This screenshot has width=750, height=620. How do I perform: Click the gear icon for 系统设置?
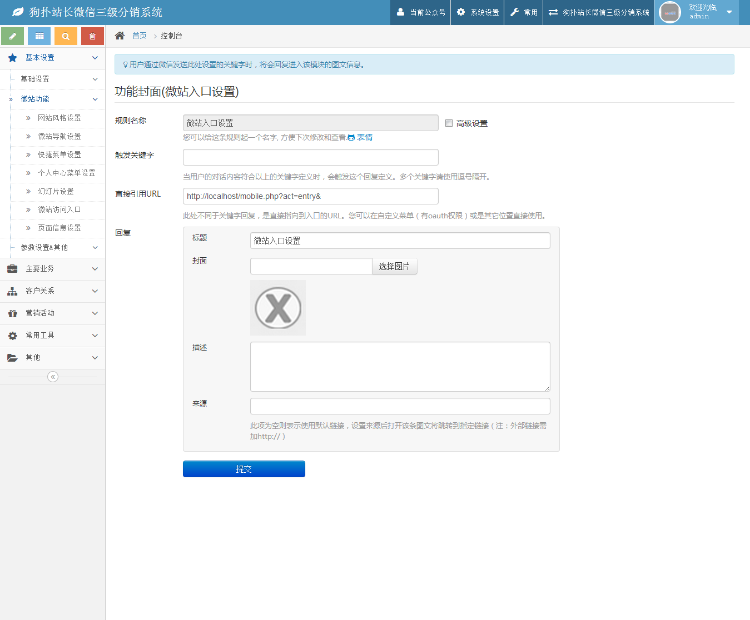pyautogui.click(x=461, y=12)
